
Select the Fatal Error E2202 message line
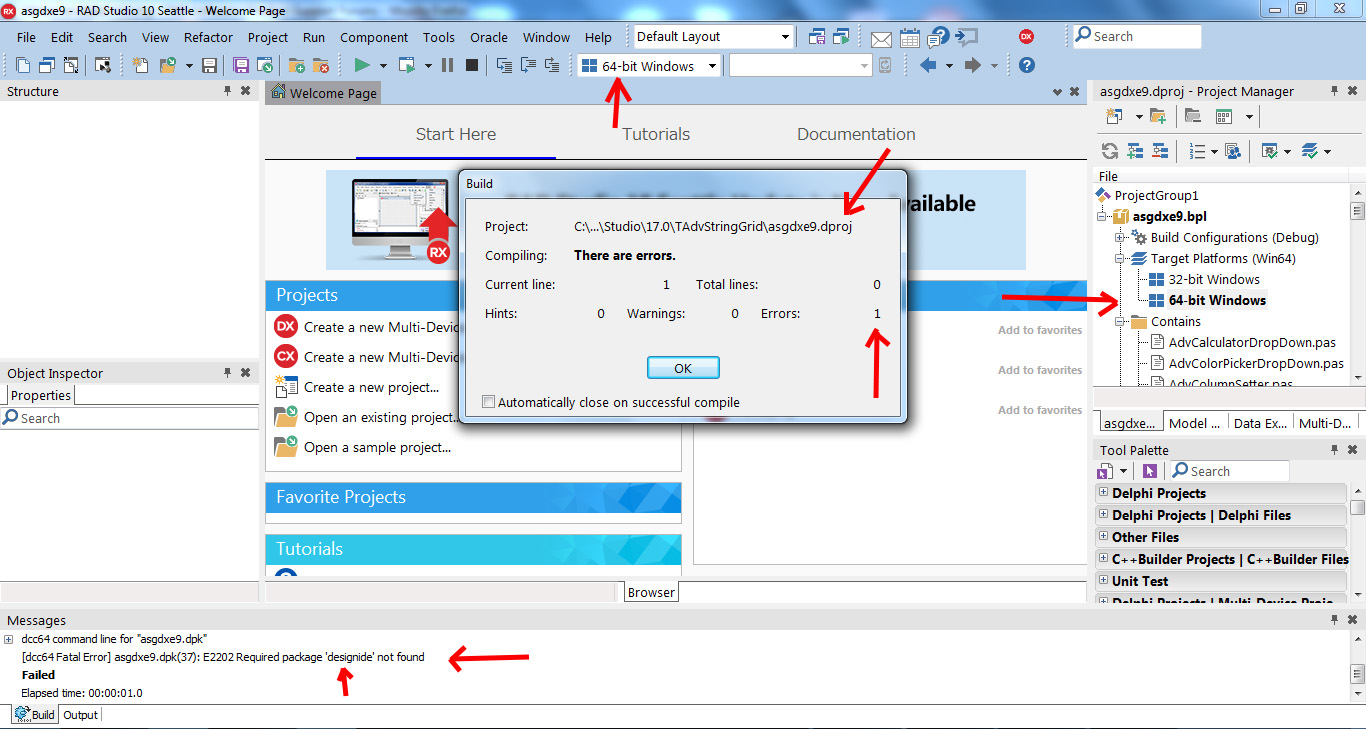pyautogui.click(x=223, y=657)
